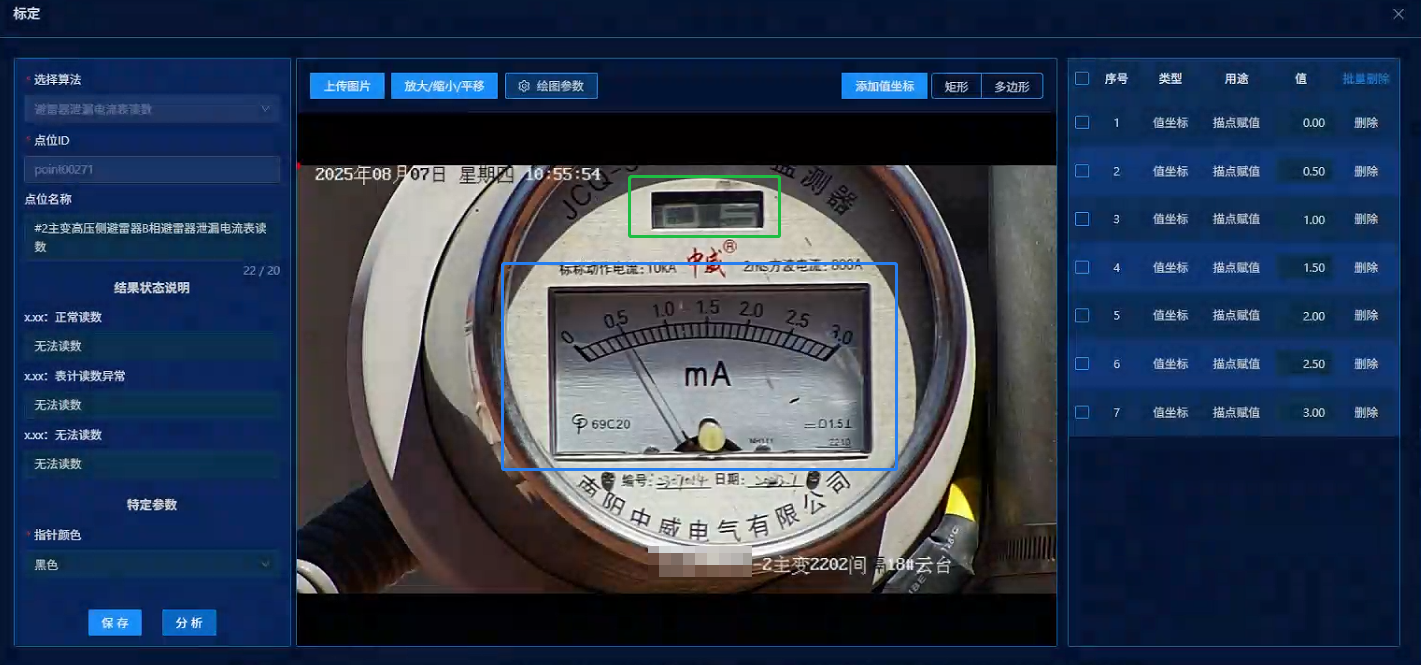Delete row 6 with value 2.50
The image size is (1421, 665).
[x=1365, y=364]
